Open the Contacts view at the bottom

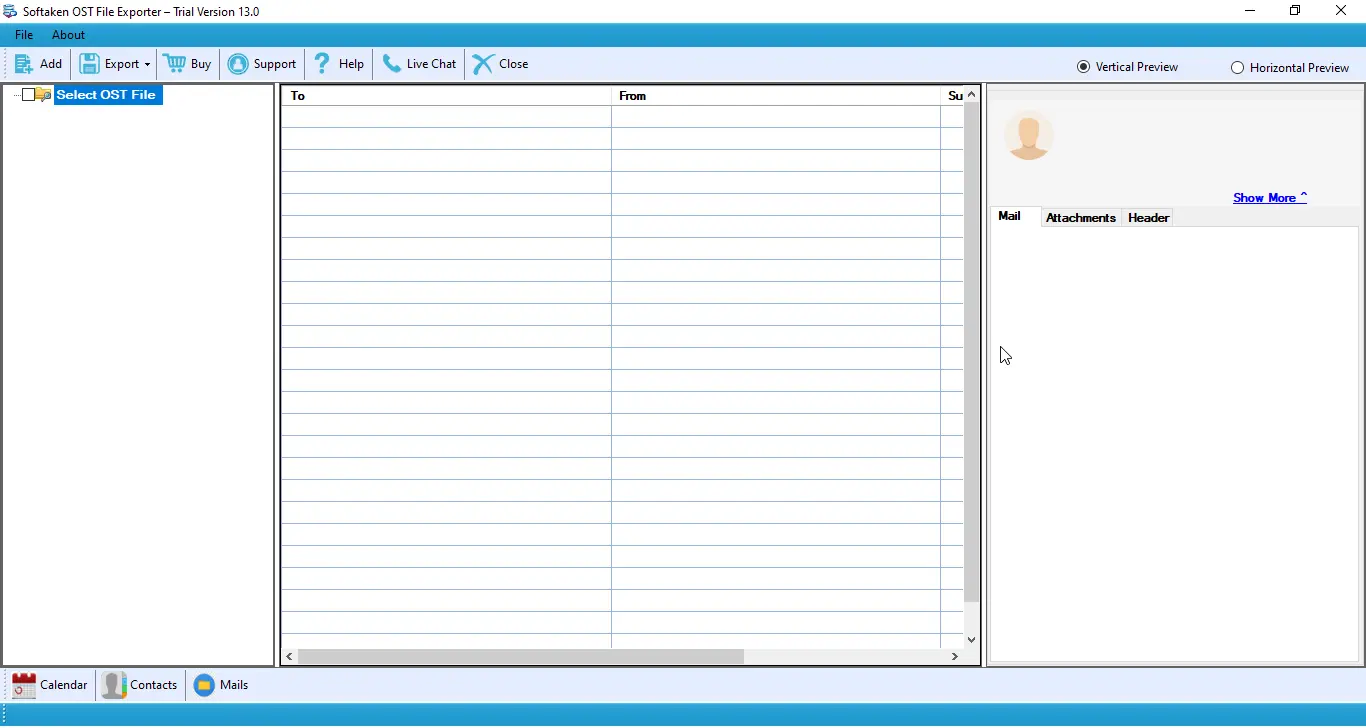click(140, 685)
